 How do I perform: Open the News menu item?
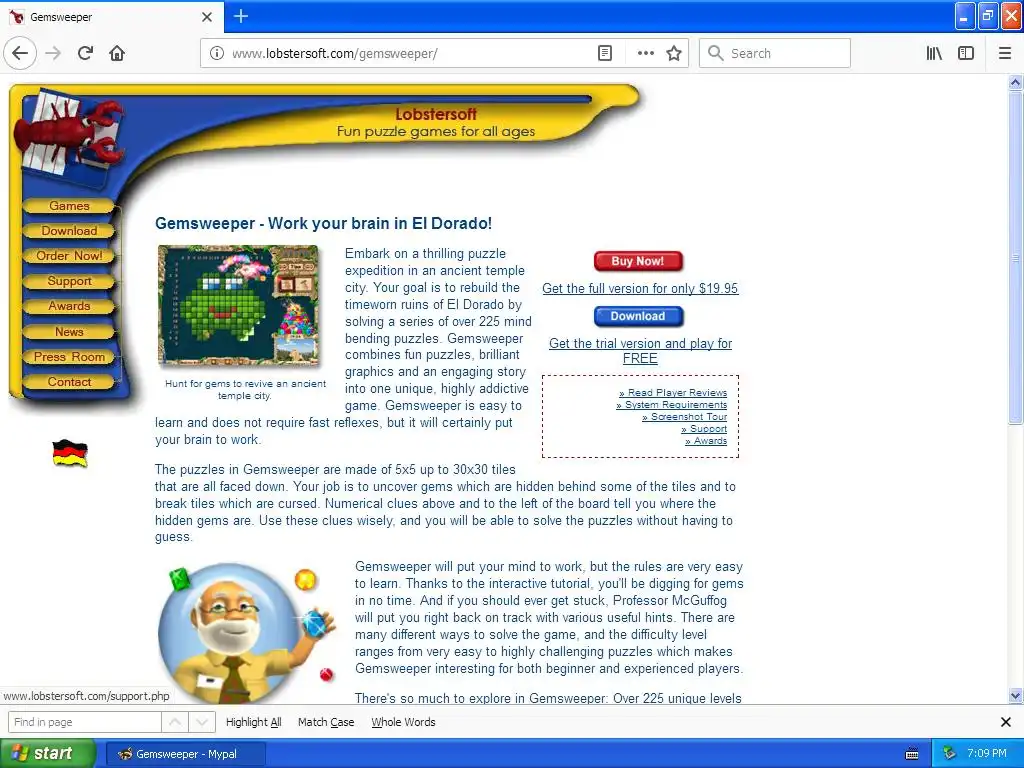[x=69, y=332]
